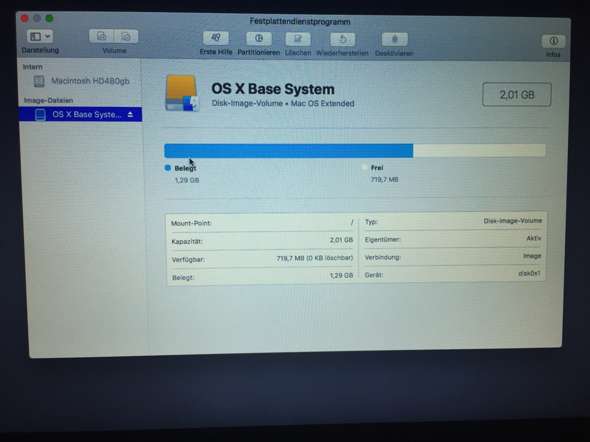Open the Darstellung sidebar view dropdown

click(40, 36)
